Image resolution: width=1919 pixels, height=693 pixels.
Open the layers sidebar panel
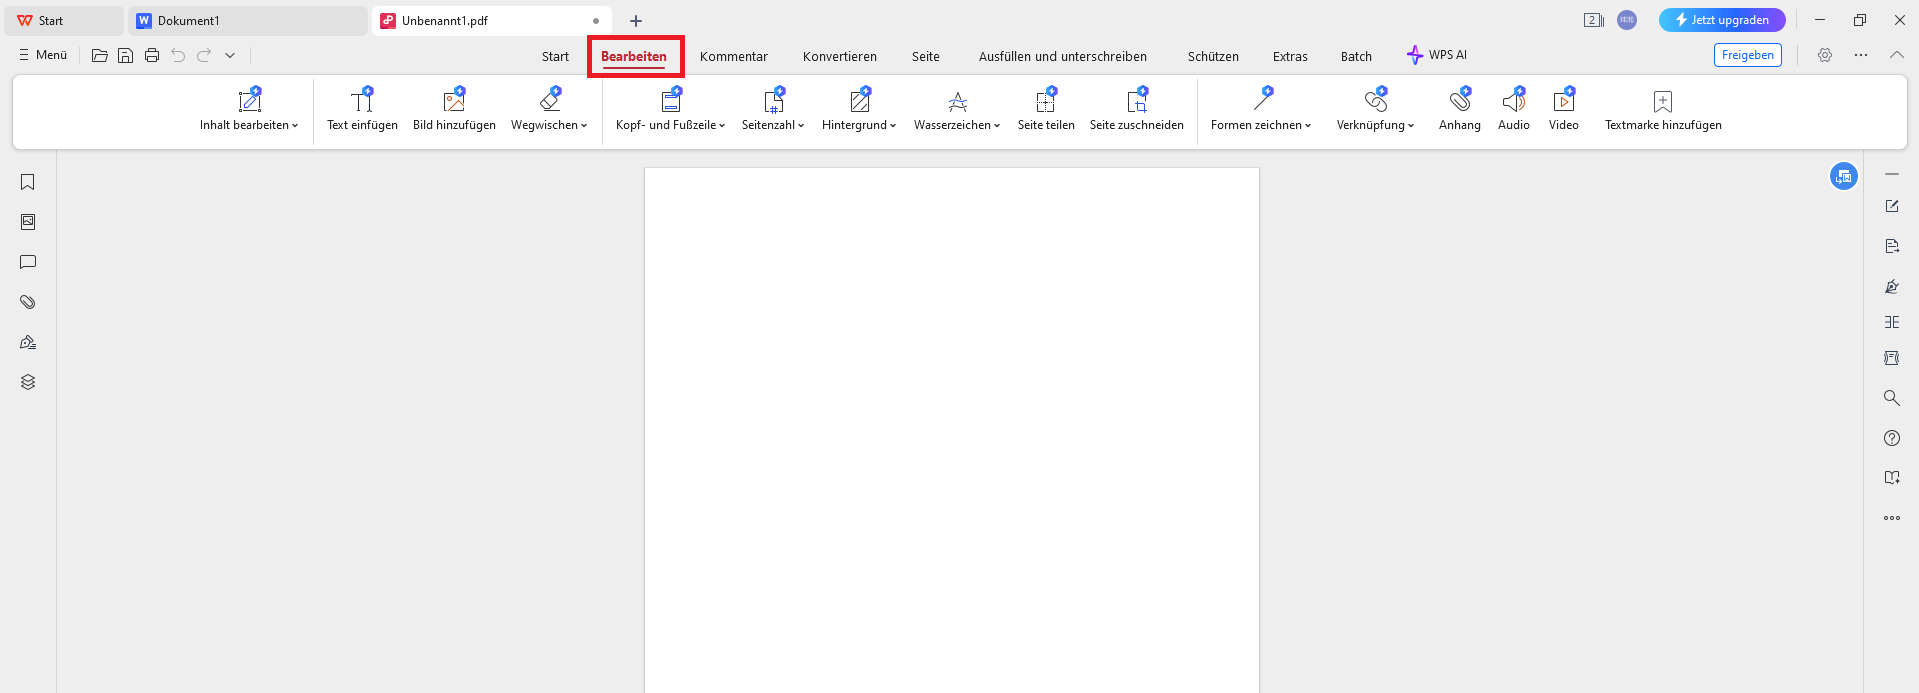click(x=28, y=382)
